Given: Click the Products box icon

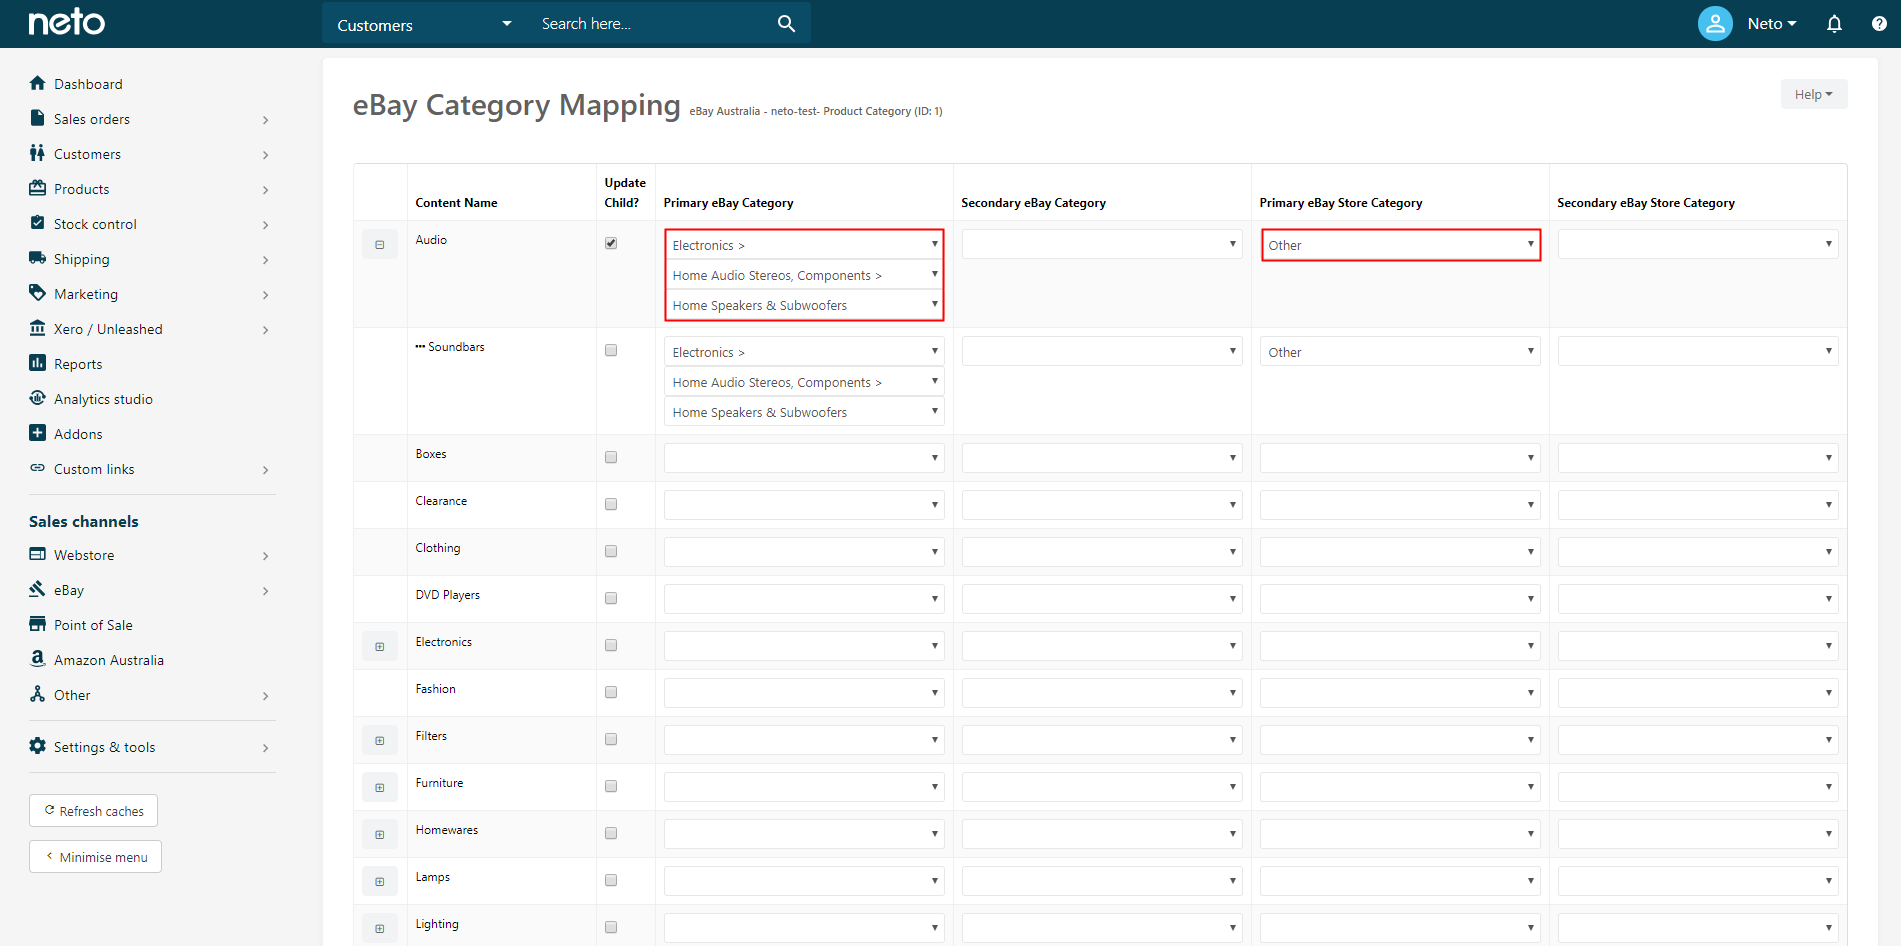Looking at the screenshot, I should pyautogui.click(x=38, y=188).
